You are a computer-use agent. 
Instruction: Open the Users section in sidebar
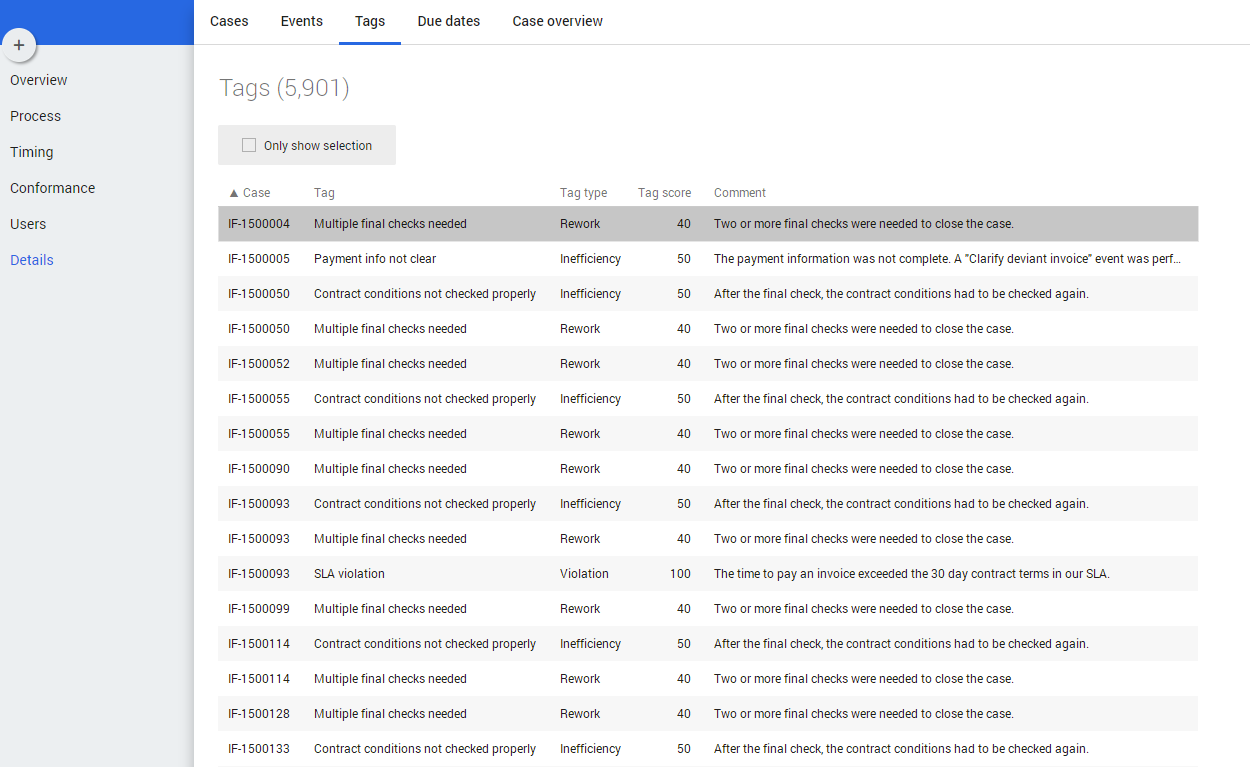[28, 224]
